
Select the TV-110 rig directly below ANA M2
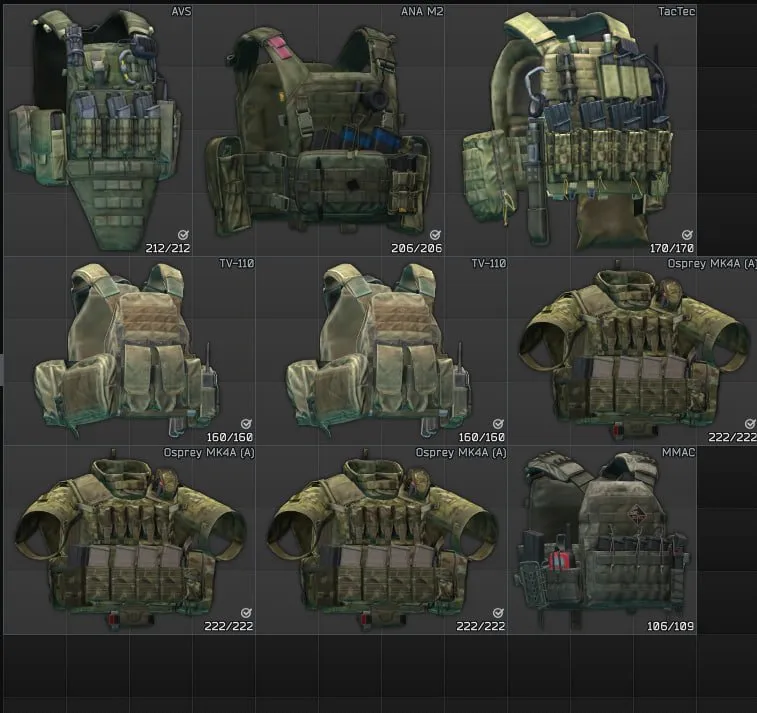[381, 350]
